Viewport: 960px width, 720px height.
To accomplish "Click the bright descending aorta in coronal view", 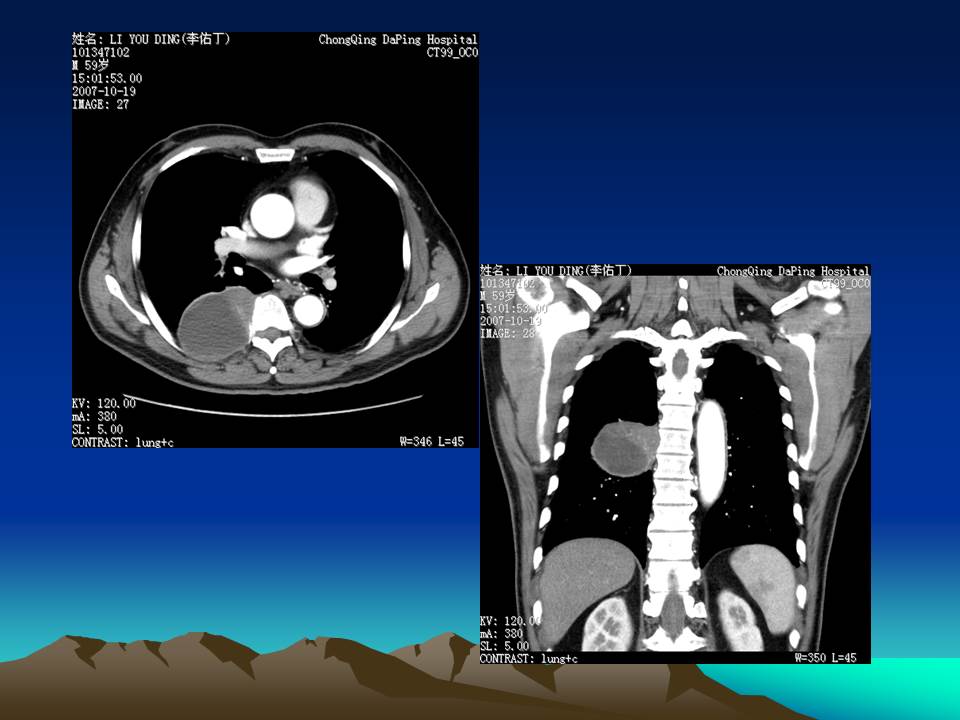I will 709,450.
